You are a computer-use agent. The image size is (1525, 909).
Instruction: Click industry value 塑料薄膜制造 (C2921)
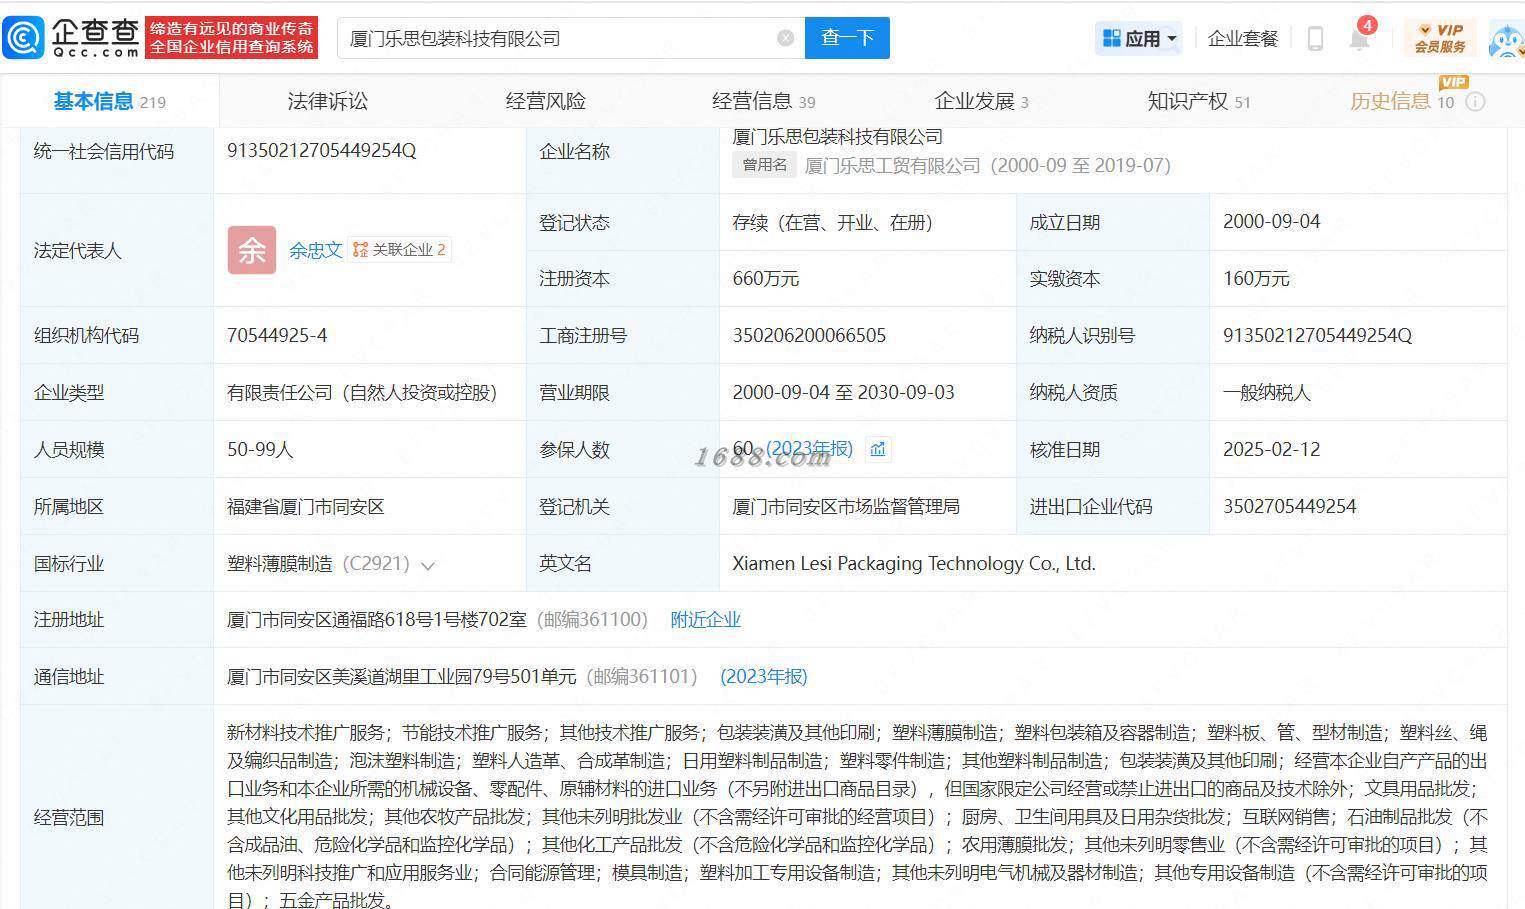(318, 564)
